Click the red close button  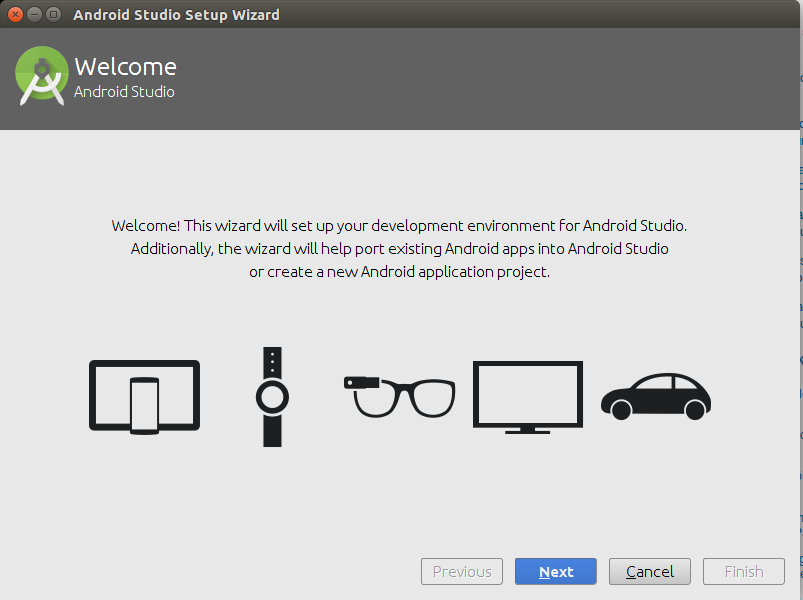pos(14,15)
